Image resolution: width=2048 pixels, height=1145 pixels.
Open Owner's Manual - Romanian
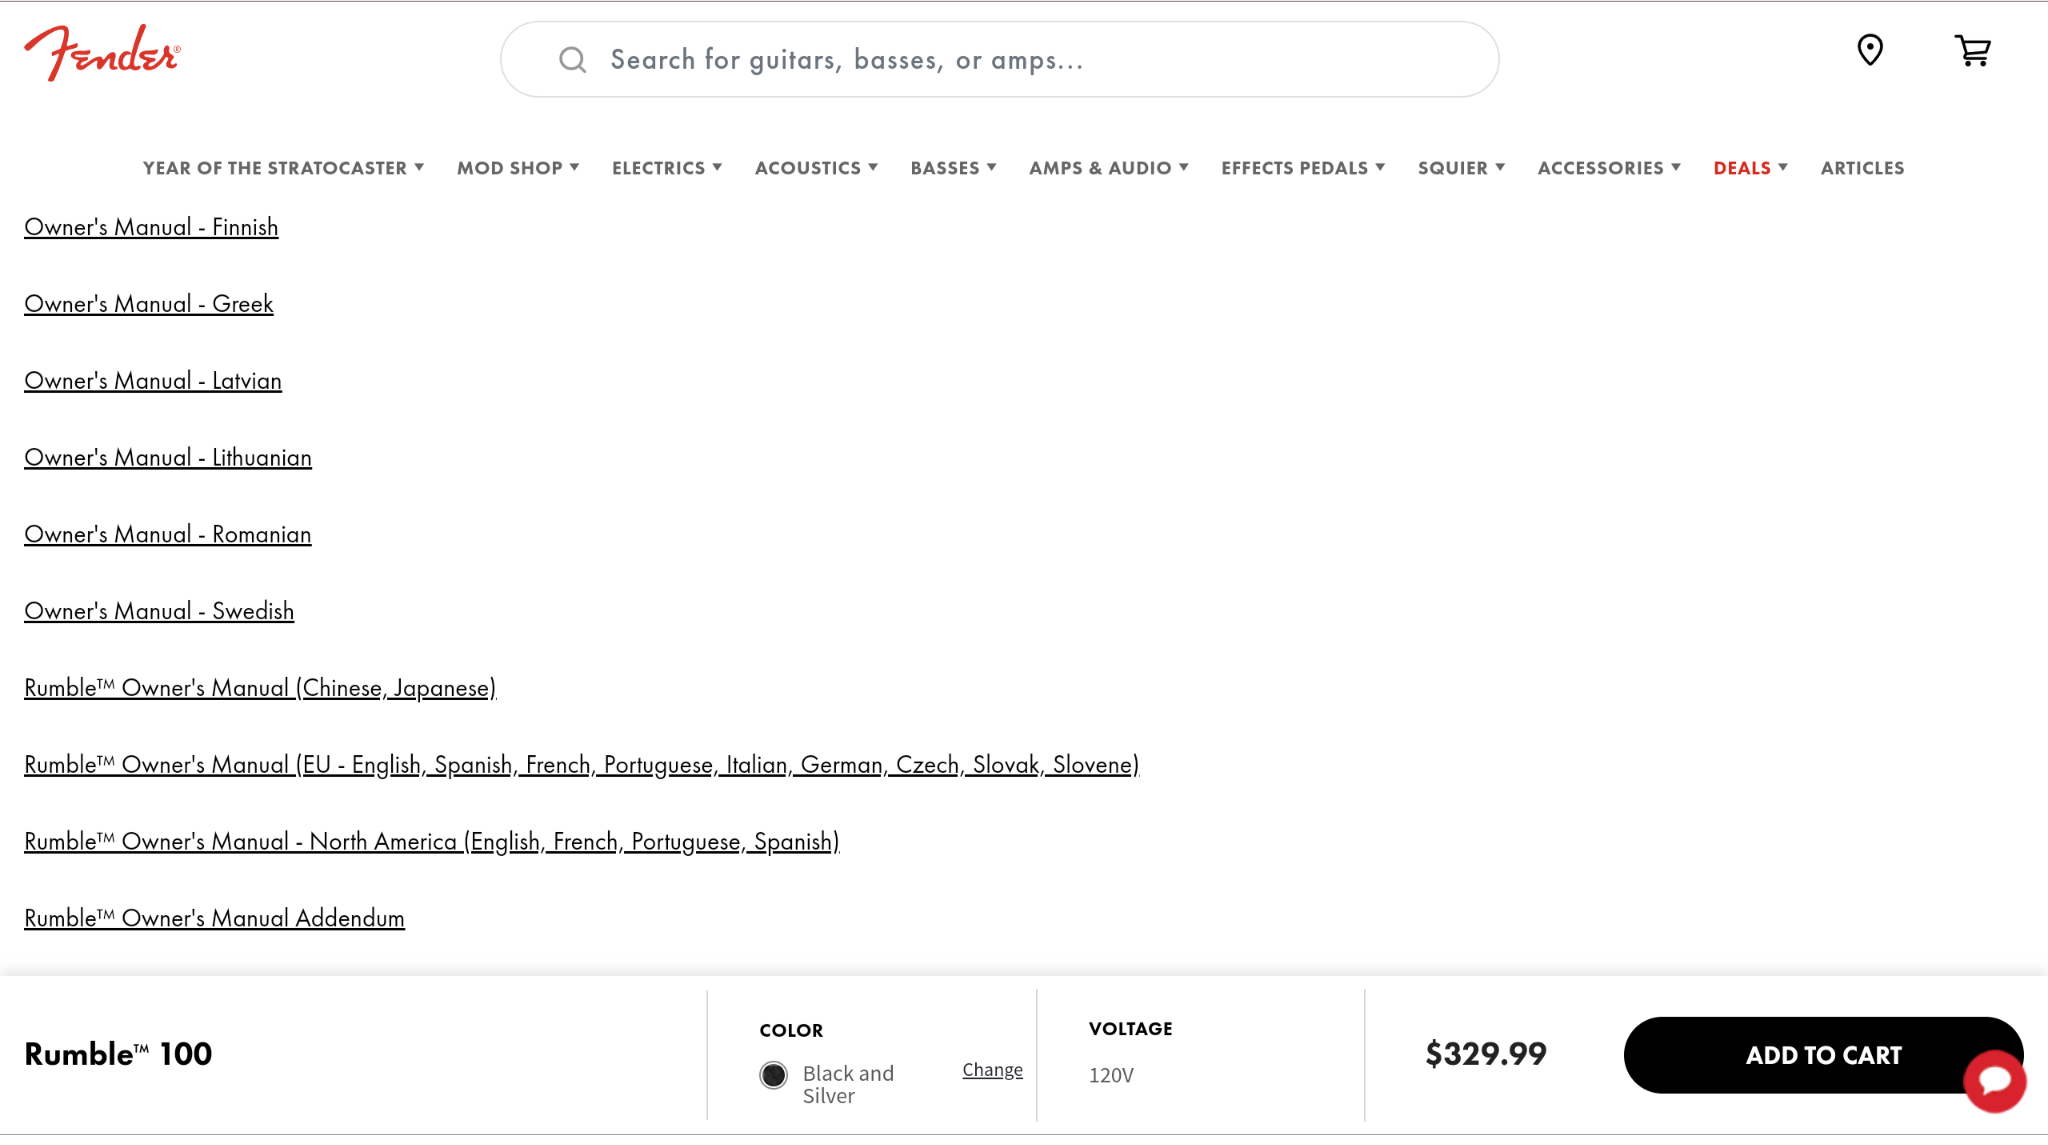coord(168,535)
